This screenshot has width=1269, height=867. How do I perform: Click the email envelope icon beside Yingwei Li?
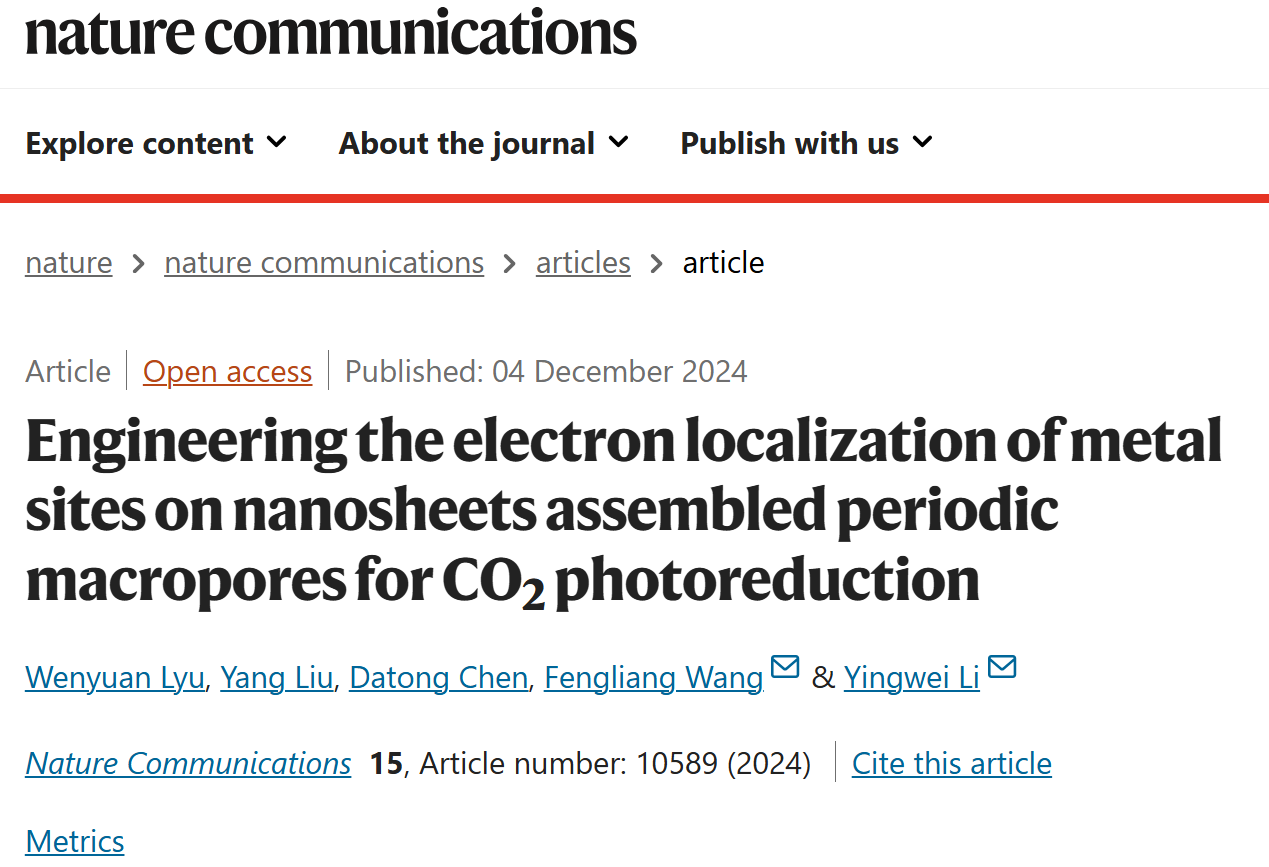click(x=1002, y=666)
